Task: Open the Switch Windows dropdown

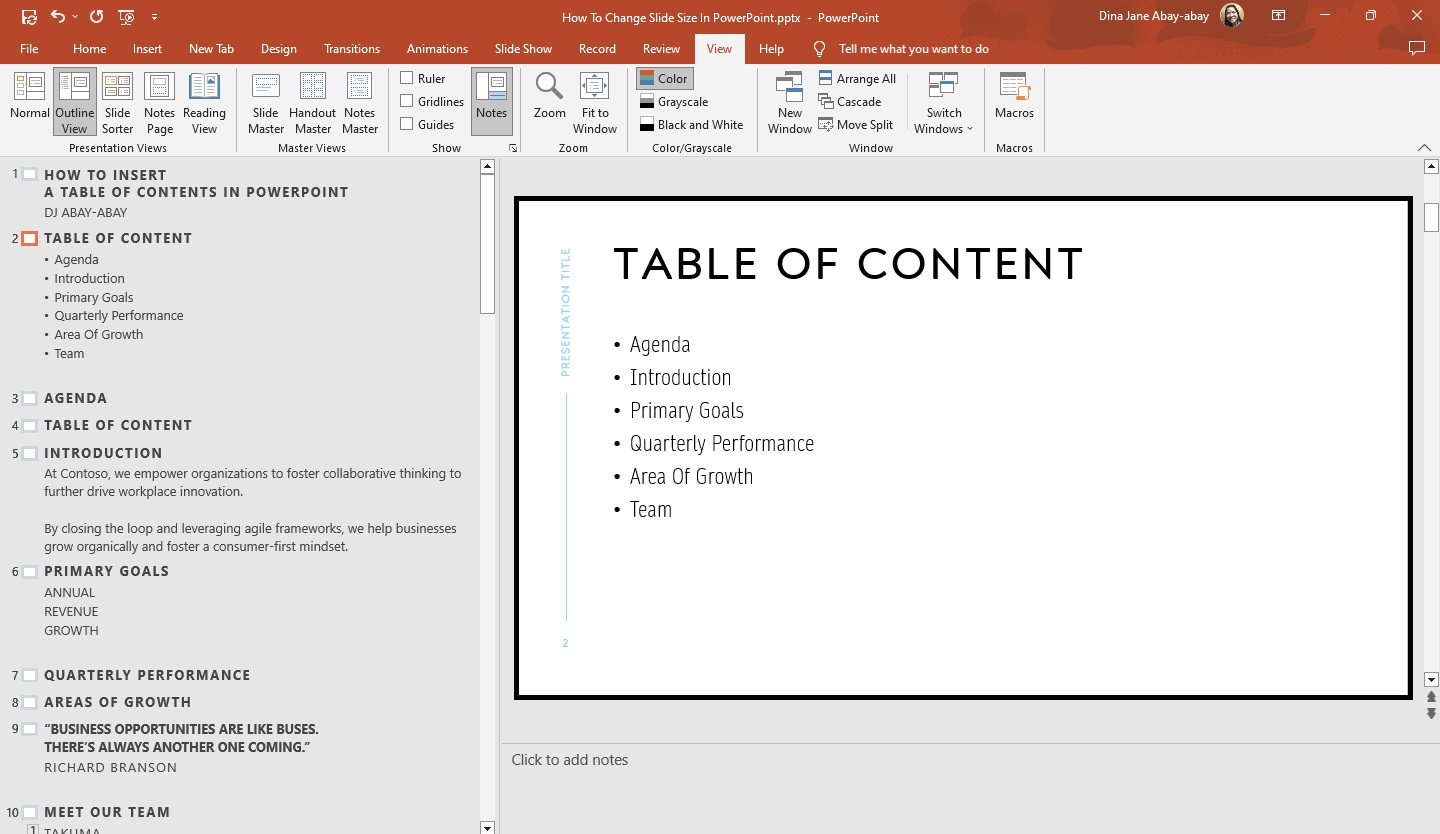Action: click(942, 100)
